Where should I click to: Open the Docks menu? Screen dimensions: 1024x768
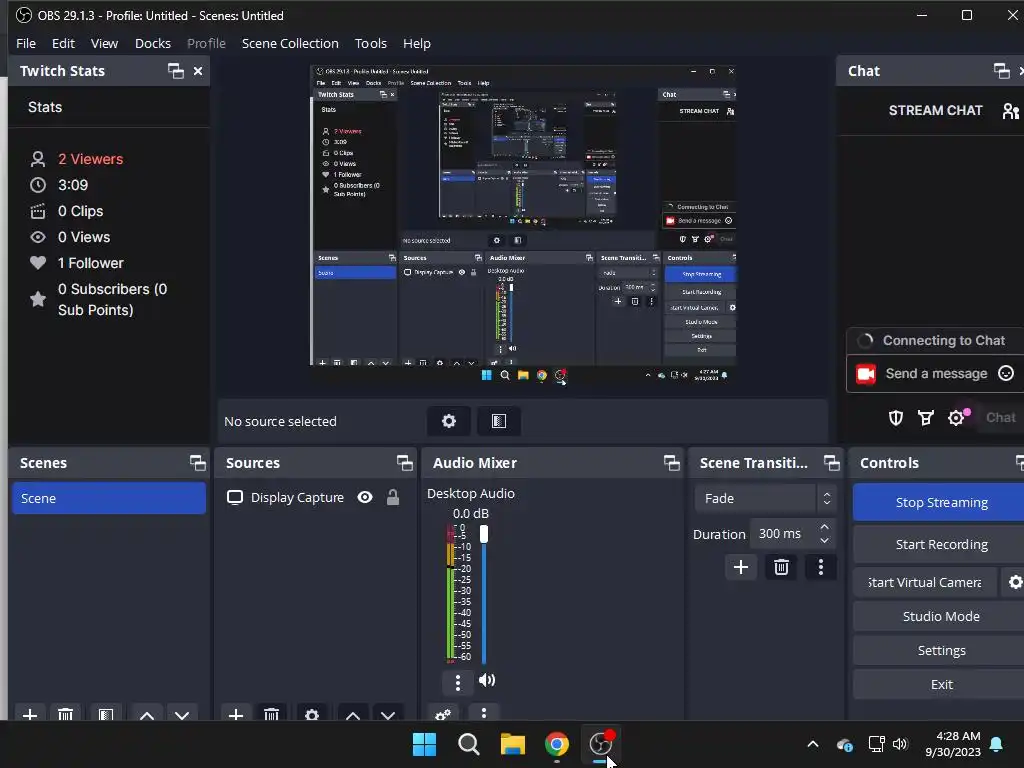[x=153, y=43]
